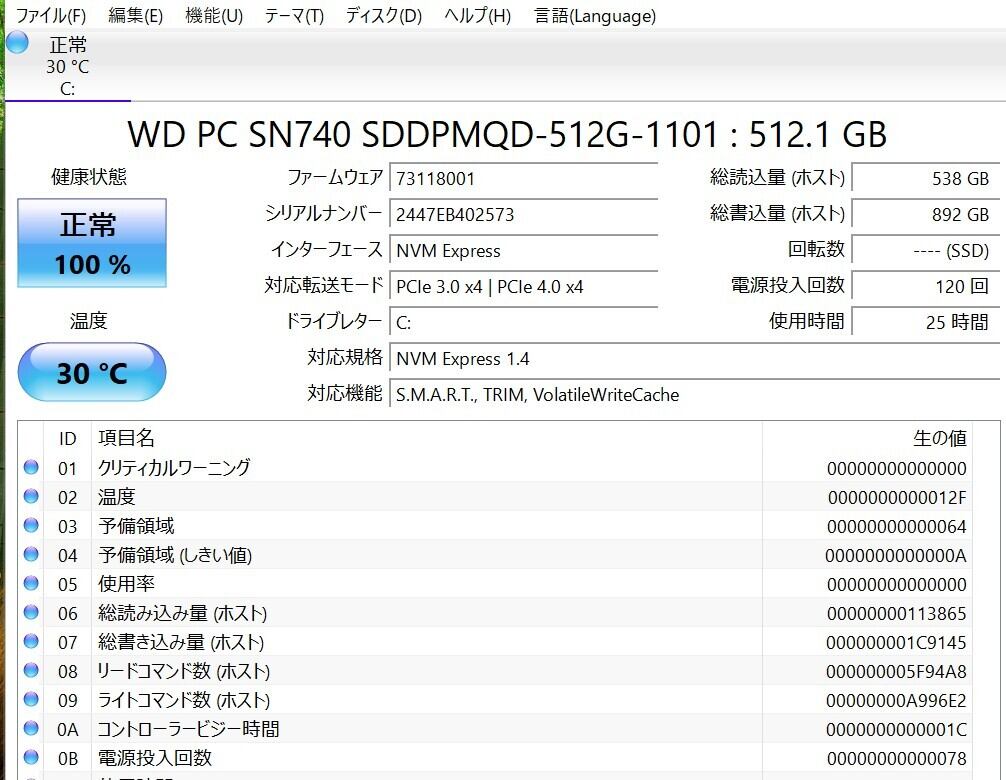Click the ファームウェア value field 73118001
The width and height of the screenshot is (1006, 780).
coord(523,179)
